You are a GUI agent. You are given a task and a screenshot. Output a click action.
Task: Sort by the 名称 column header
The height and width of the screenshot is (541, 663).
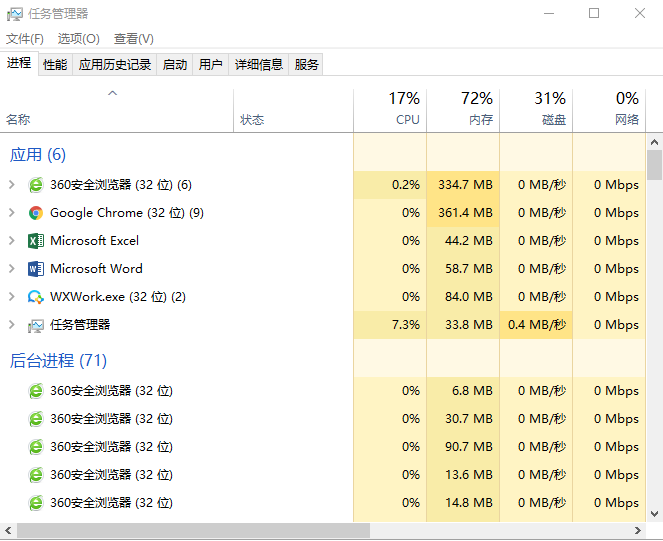[117, 111]
